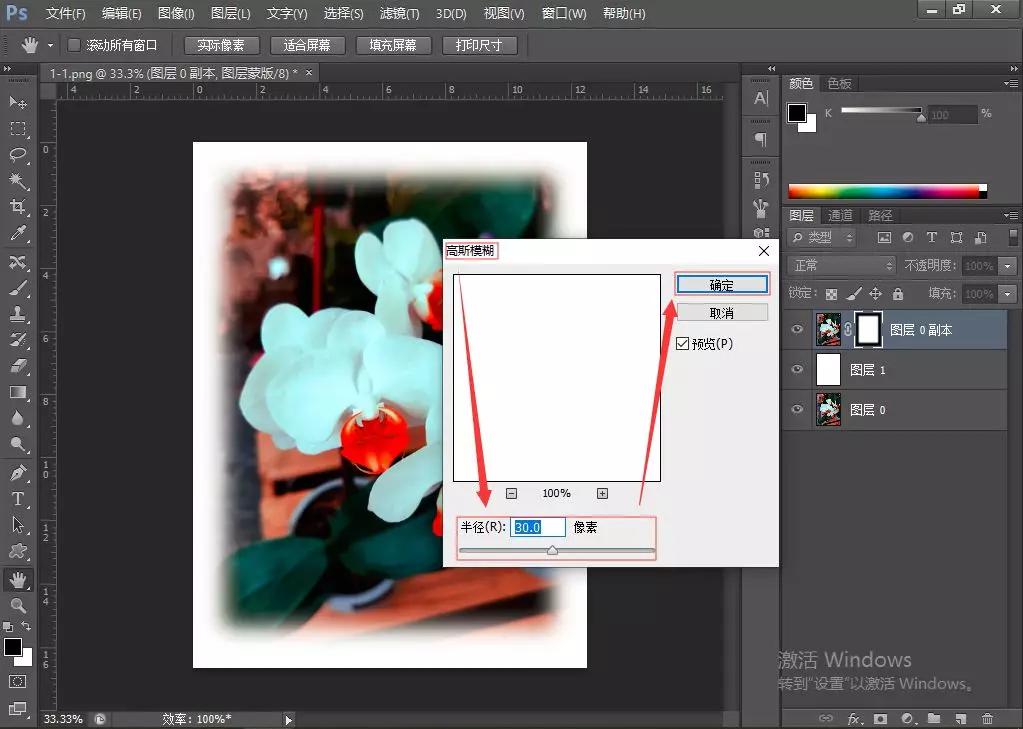Hide the 图层 0 layer
Image resolution: width=1023 pixels, height=729 pixels.
click(x=796, y=409)
